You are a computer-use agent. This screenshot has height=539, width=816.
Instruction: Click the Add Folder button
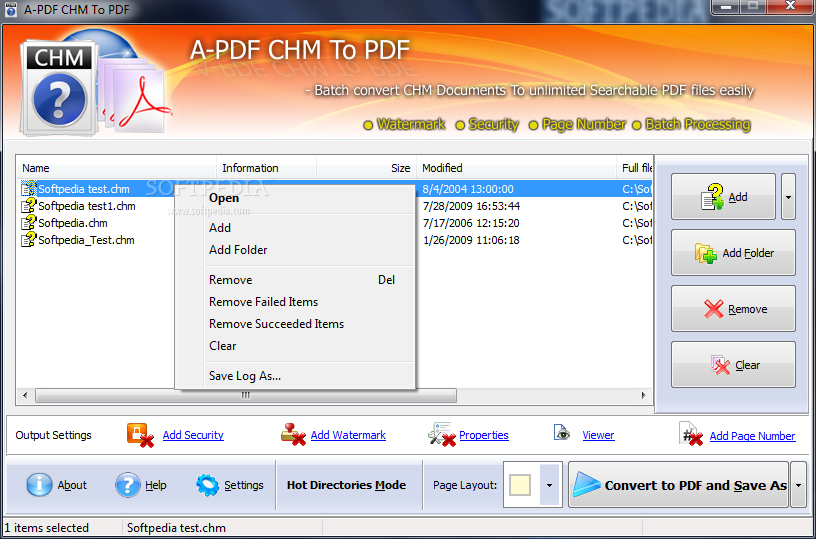(733, 253)
